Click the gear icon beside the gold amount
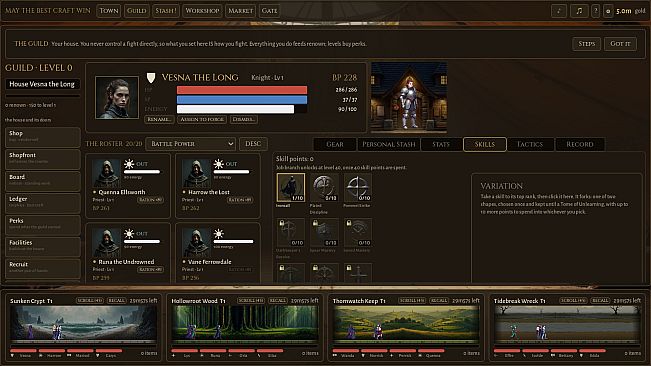 coord(608,11)
